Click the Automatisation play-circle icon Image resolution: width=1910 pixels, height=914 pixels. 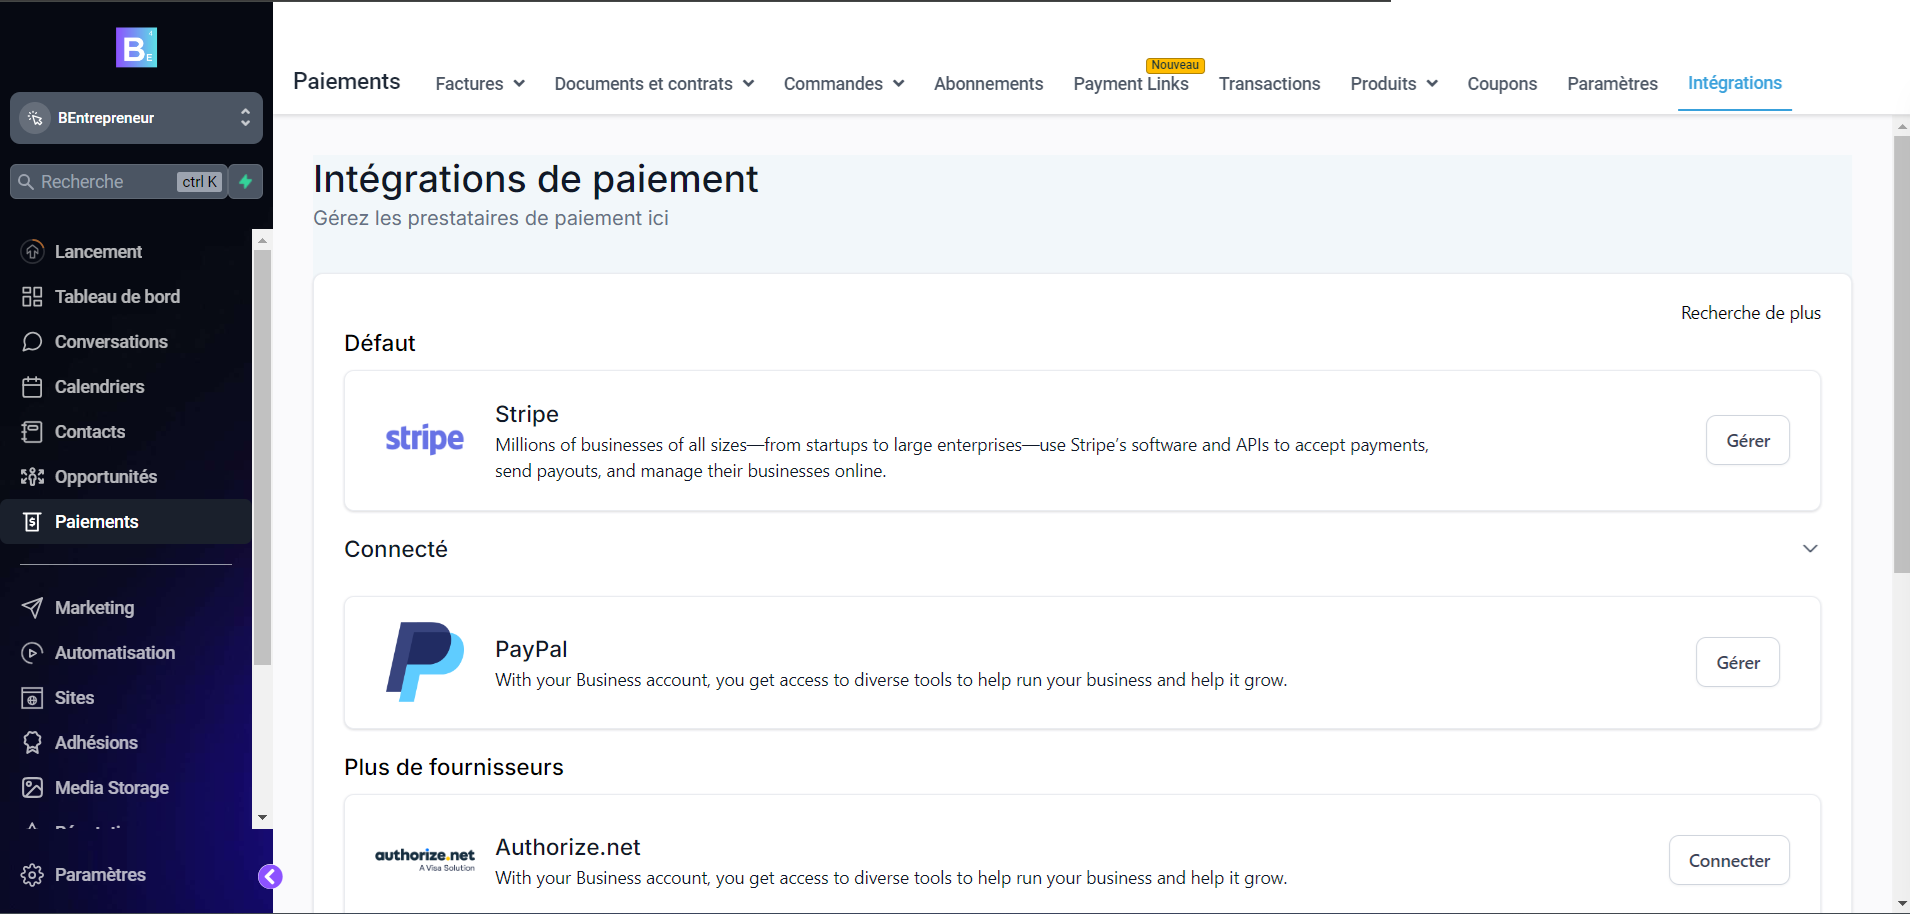[32, 653]
